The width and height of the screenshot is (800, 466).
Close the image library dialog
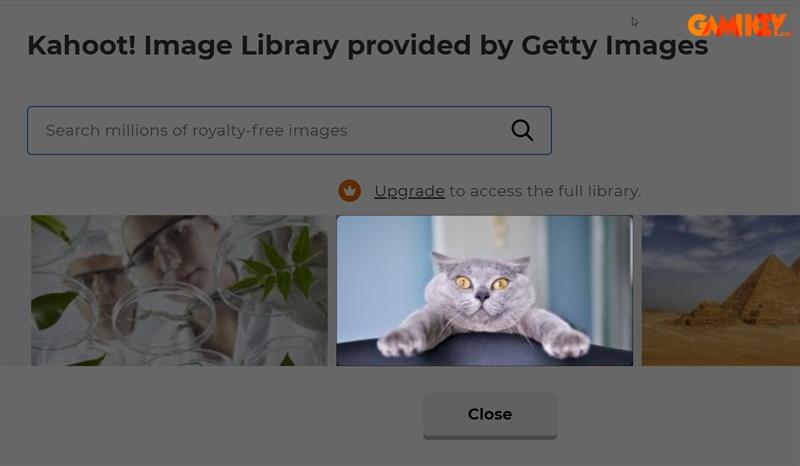click(x=490, y=414)
